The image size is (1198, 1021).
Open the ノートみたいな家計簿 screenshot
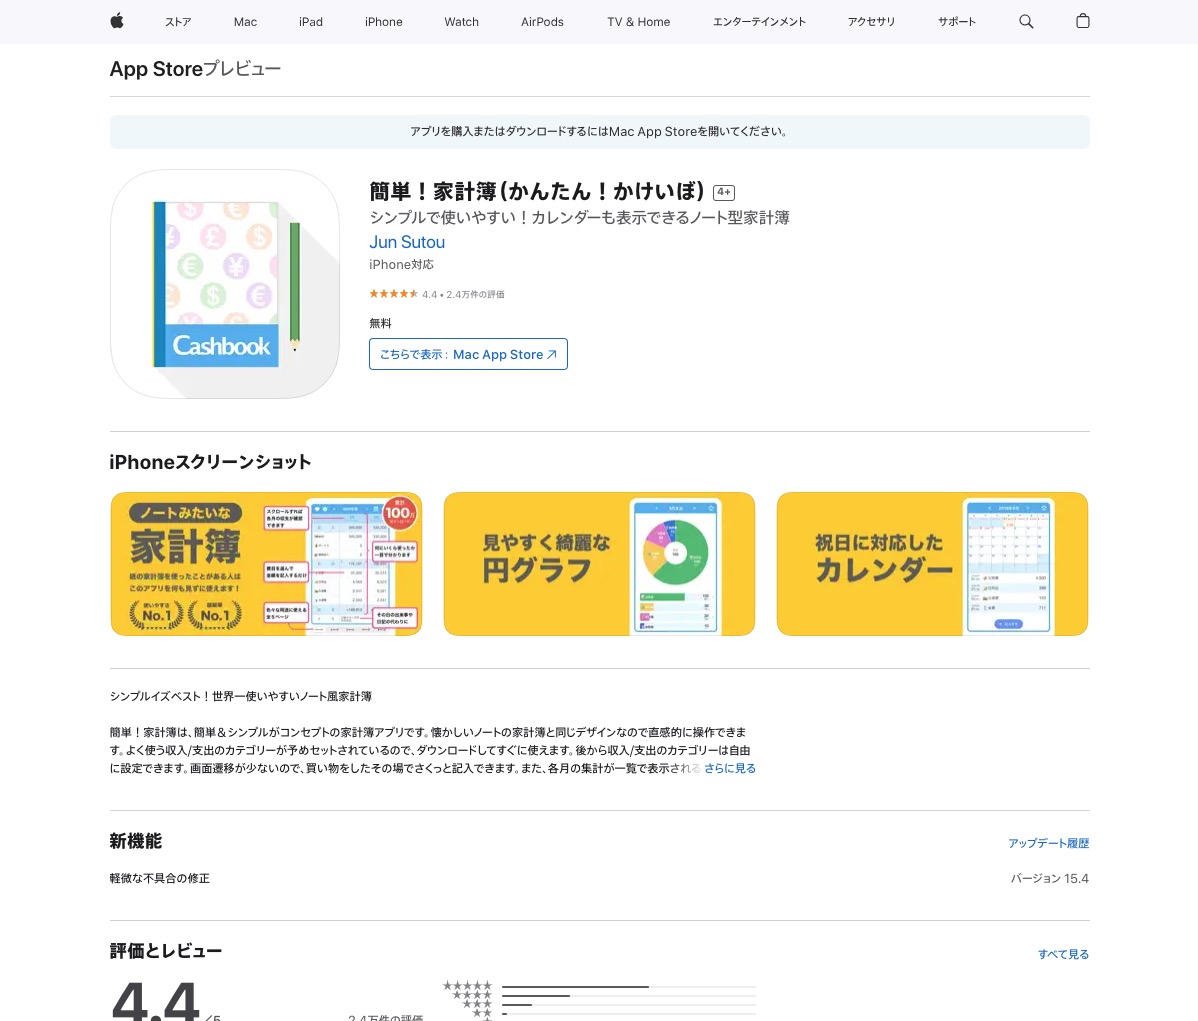click(266, 563)
